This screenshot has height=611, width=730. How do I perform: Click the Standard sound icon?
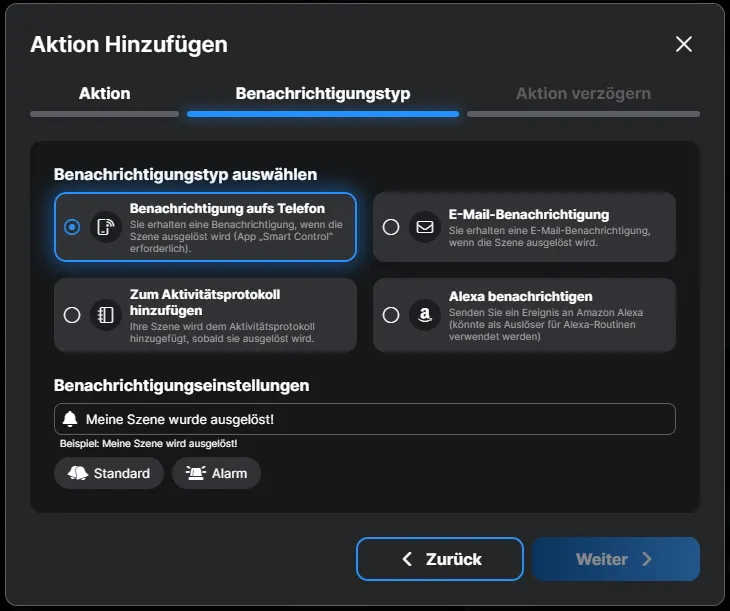[78, 473]
